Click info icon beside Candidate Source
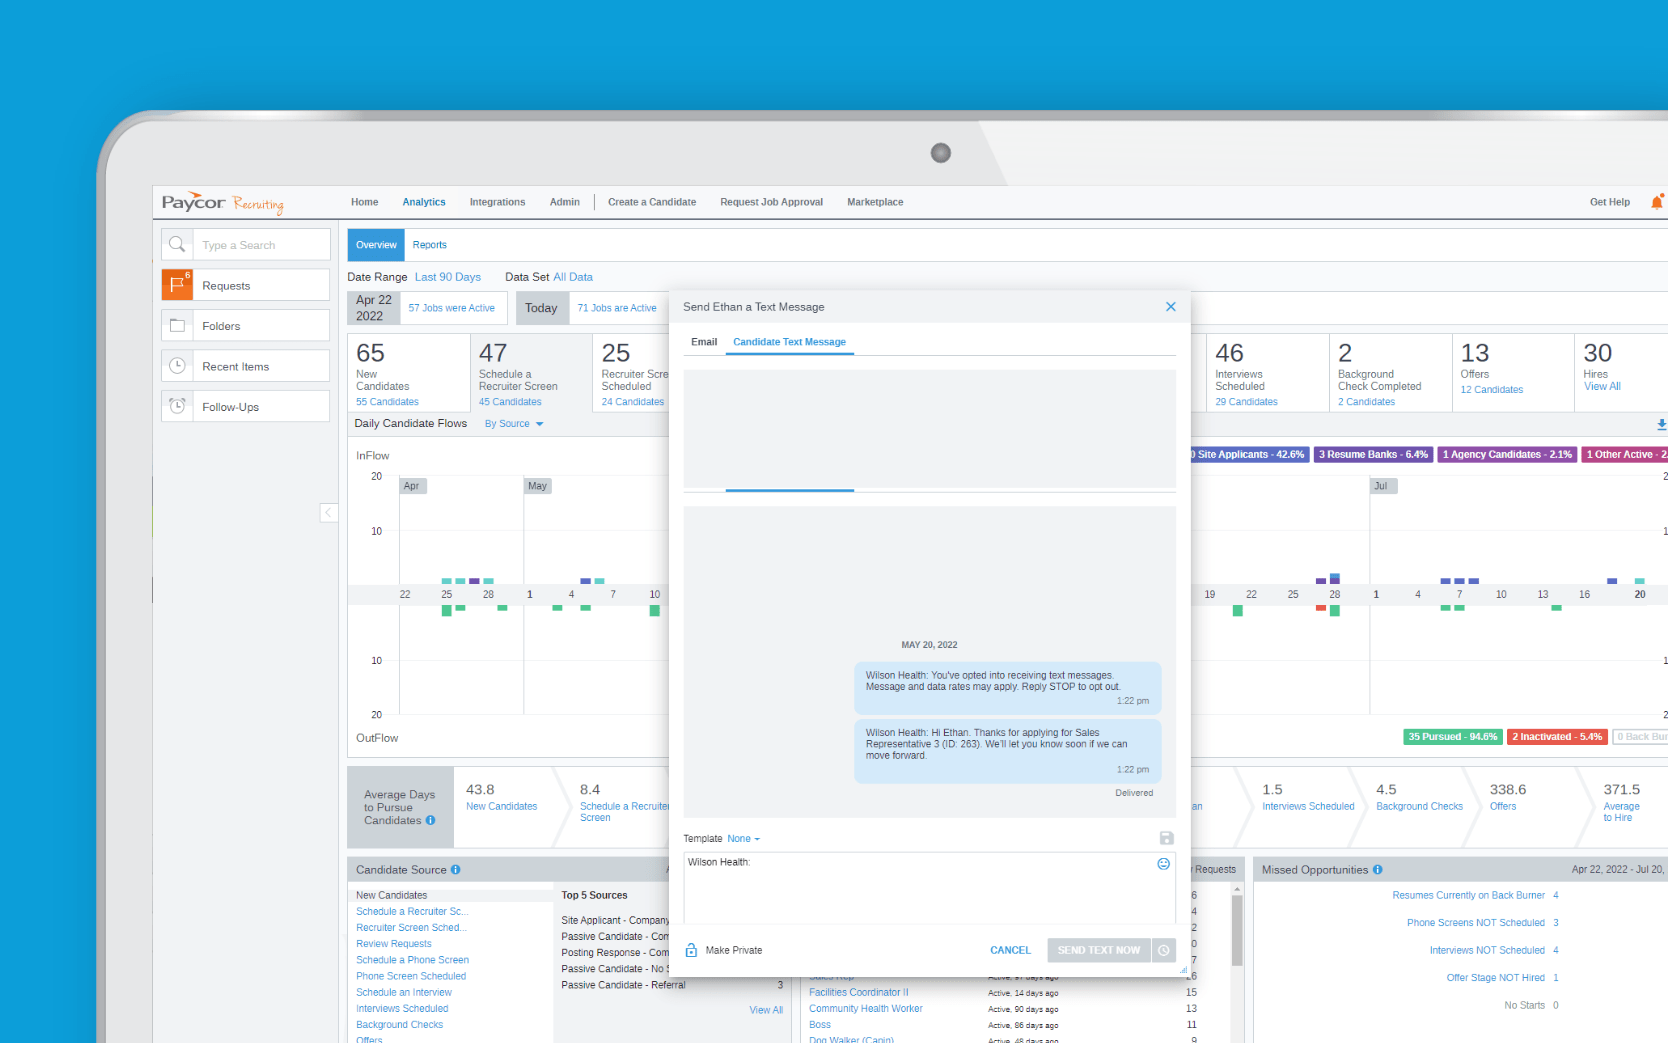The width and height of the screenshot is (1668, 1043). tap(456, 870)
